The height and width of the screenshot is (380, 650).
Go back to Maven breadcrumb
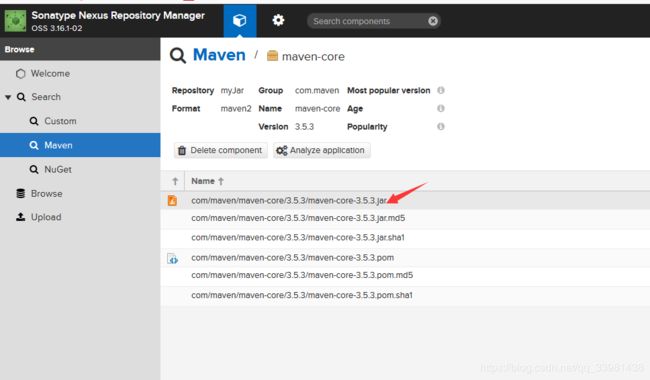(219, 55)
